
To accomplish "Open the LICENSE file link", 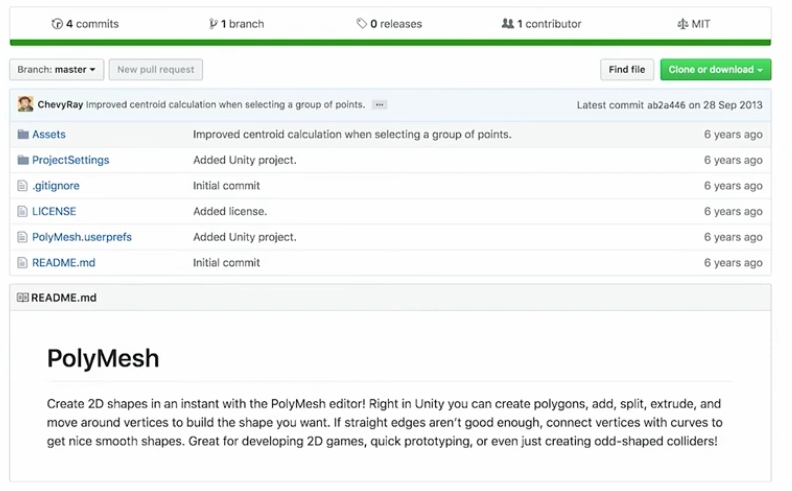I will (54, 211).
